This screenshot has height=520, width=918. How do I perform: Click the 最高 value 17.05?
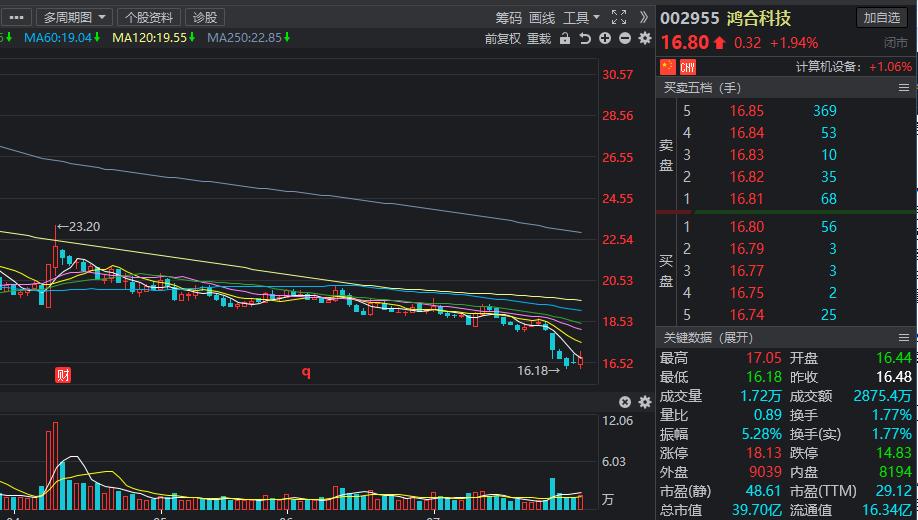click(763, 358)
